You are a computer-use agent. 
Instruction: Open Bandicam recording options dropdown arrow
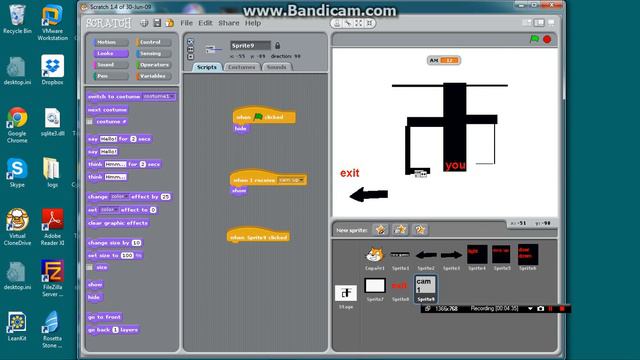(x=530, y=309)
